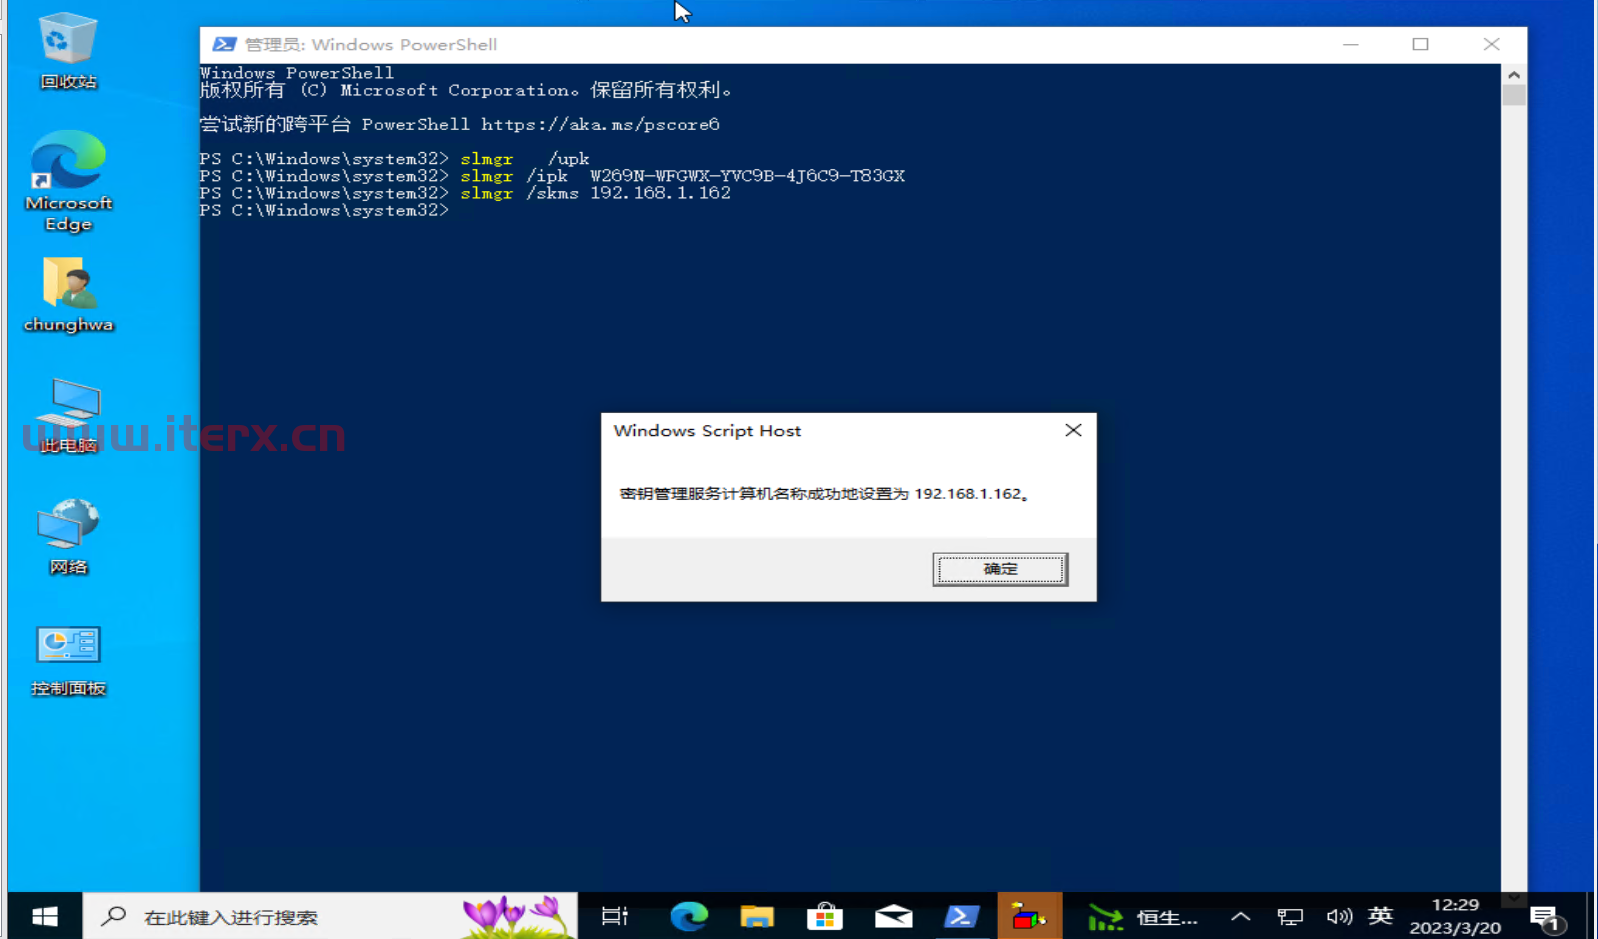Click the PowerShell taskbar icon
The width and height of the screenshot is (1598, 939).
[961, 916]
